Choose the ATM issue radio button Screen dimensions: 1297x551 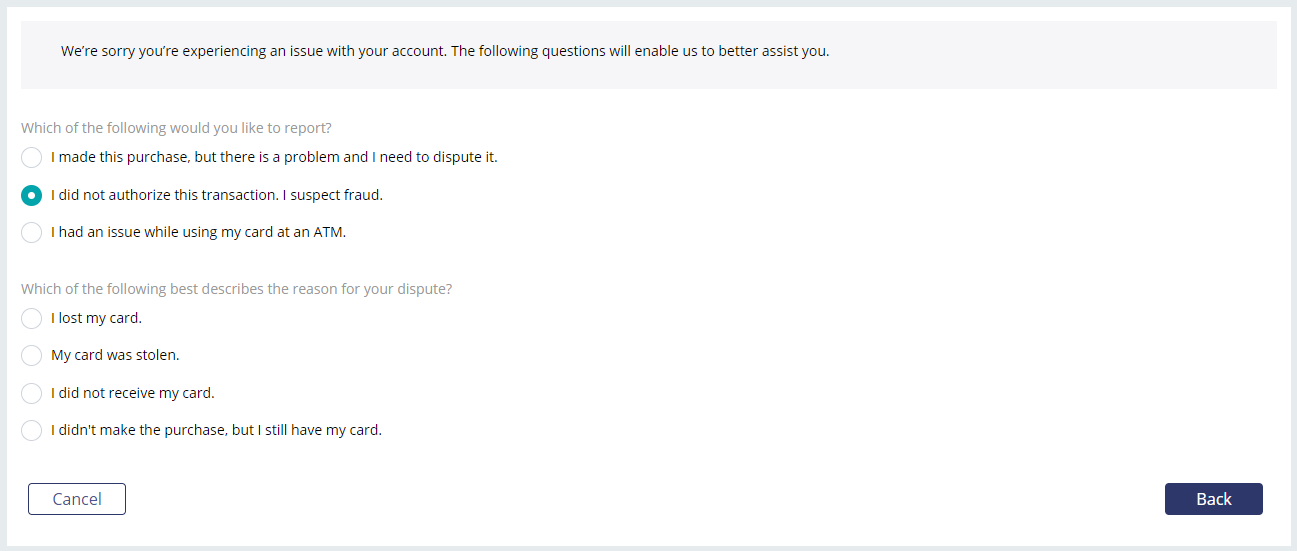click(32, 232)
